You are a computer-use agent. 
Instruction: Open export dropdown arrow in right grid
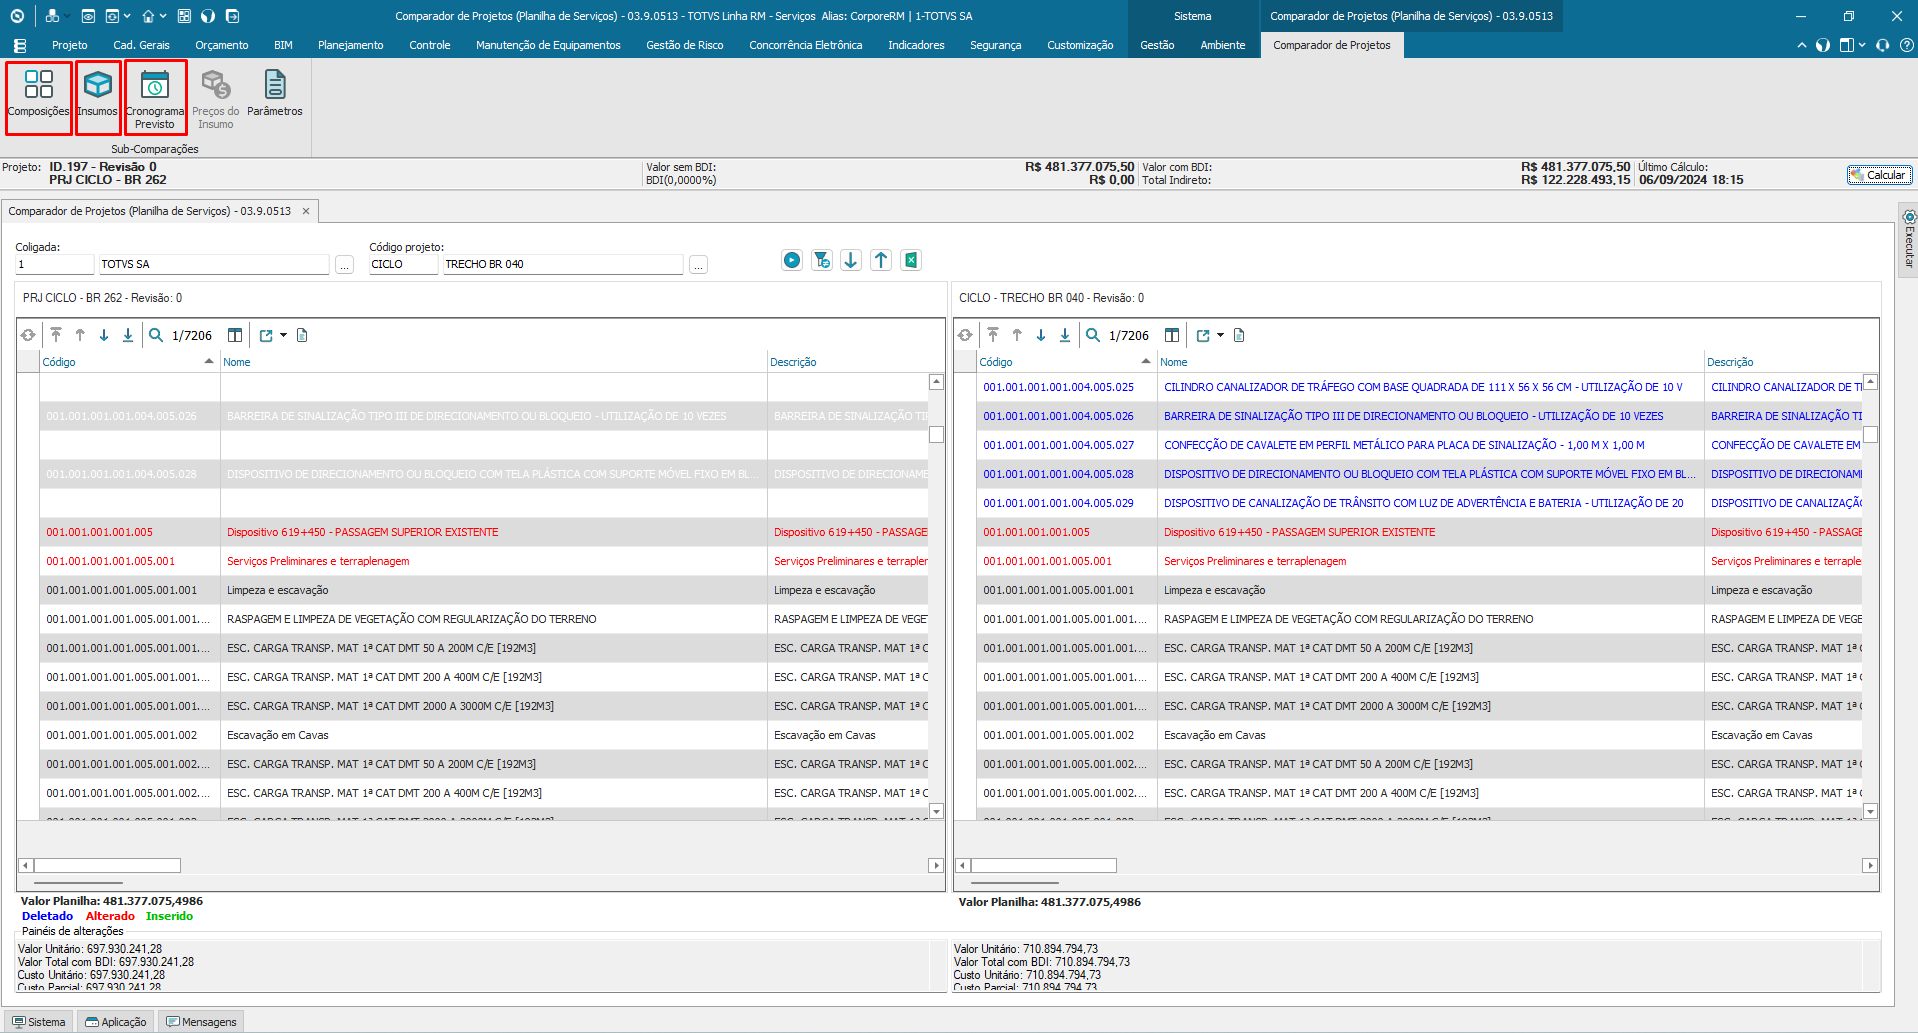coord(1221,335)
